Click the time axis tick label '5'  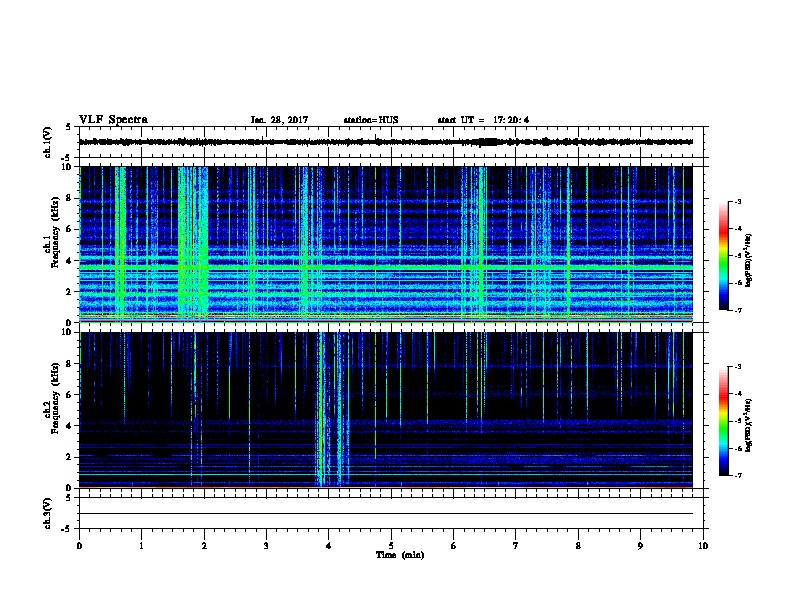[x=391, y=546]
